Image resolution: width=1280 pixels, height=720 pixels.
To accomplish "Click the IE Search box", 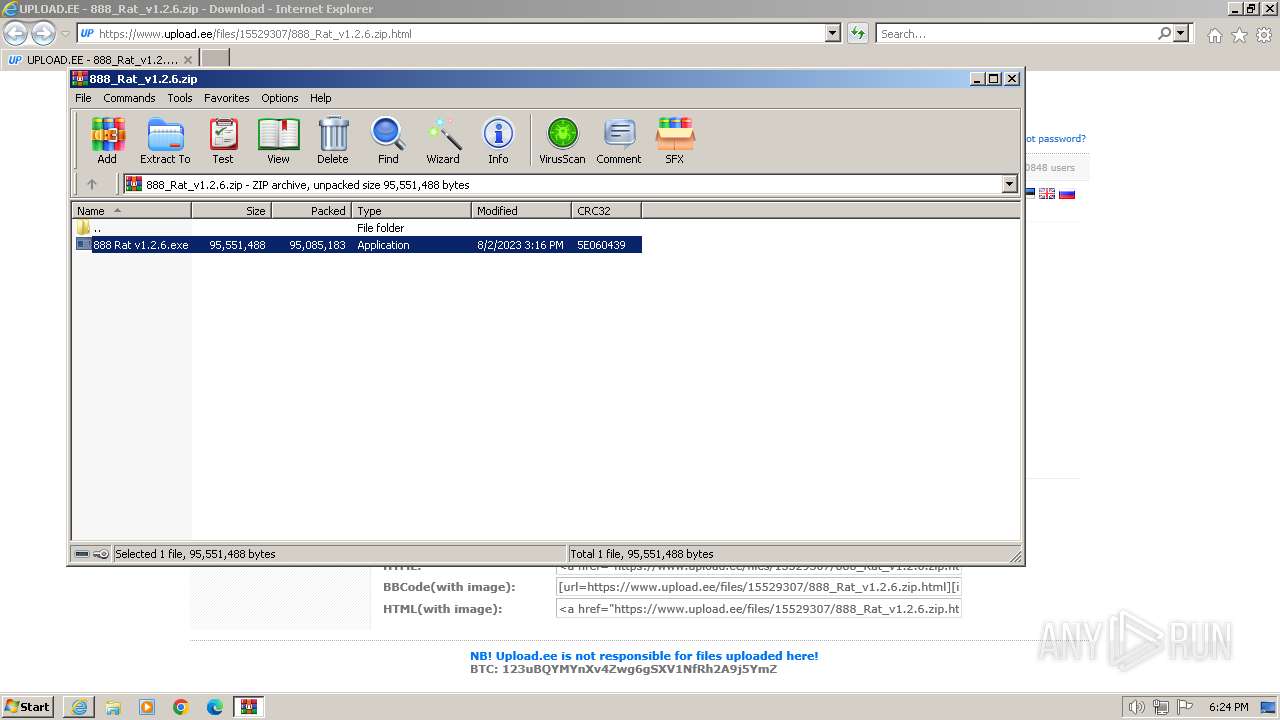I will click(1015, 33).
